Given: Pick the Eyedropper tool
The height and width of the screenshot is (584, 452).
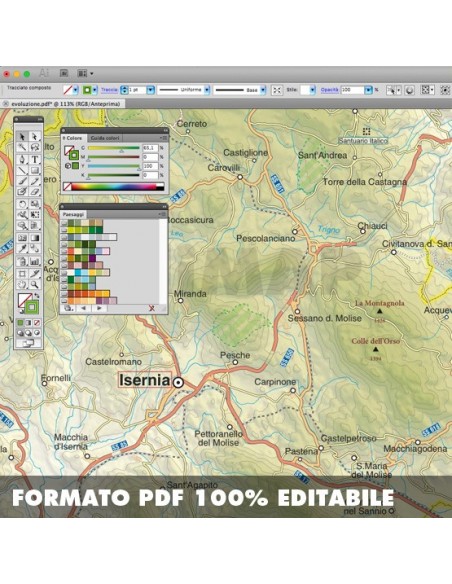Looking at the screenshot, I should coord(22,248).
